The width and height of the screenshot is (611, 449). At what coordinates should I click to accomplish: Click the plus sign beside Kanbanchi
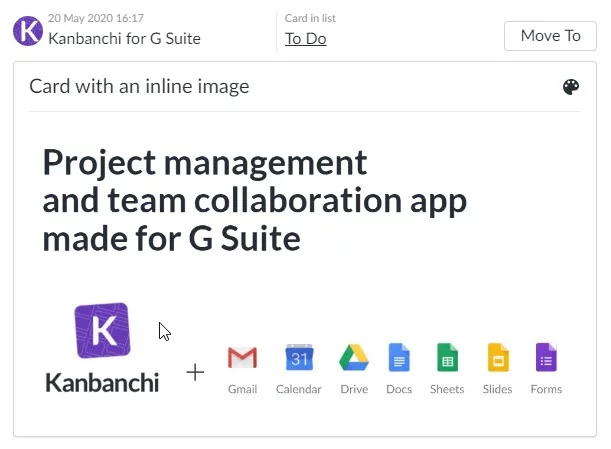(195, 373)
